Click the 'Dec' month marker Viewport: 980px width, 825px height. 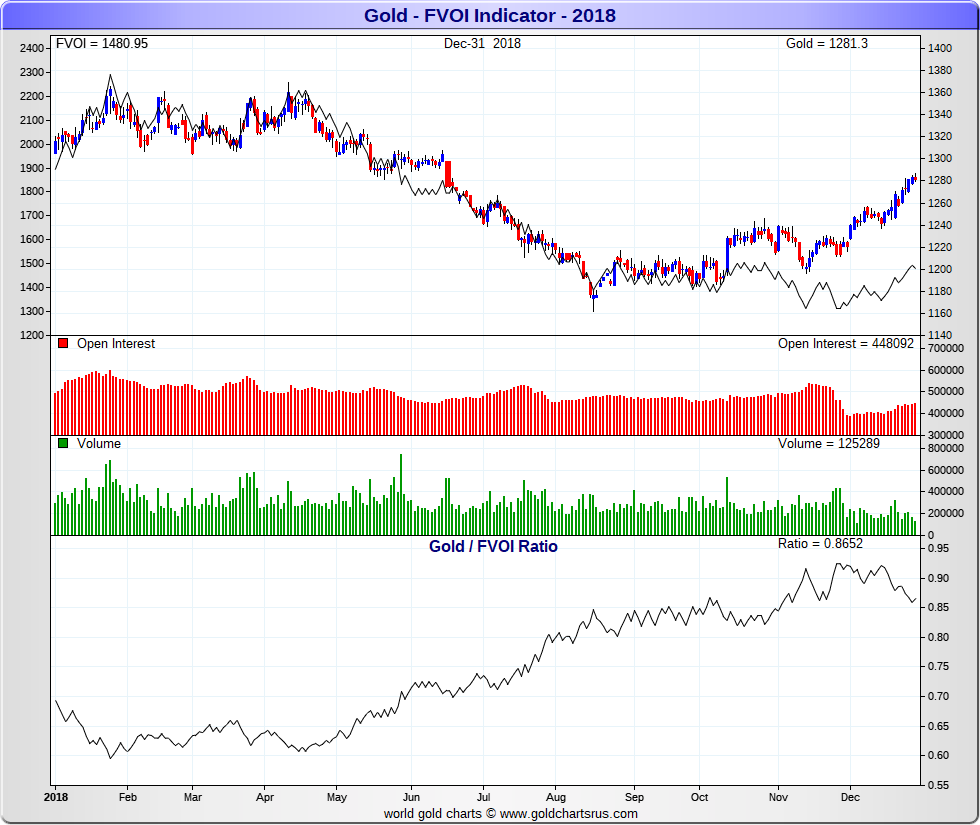849,798
